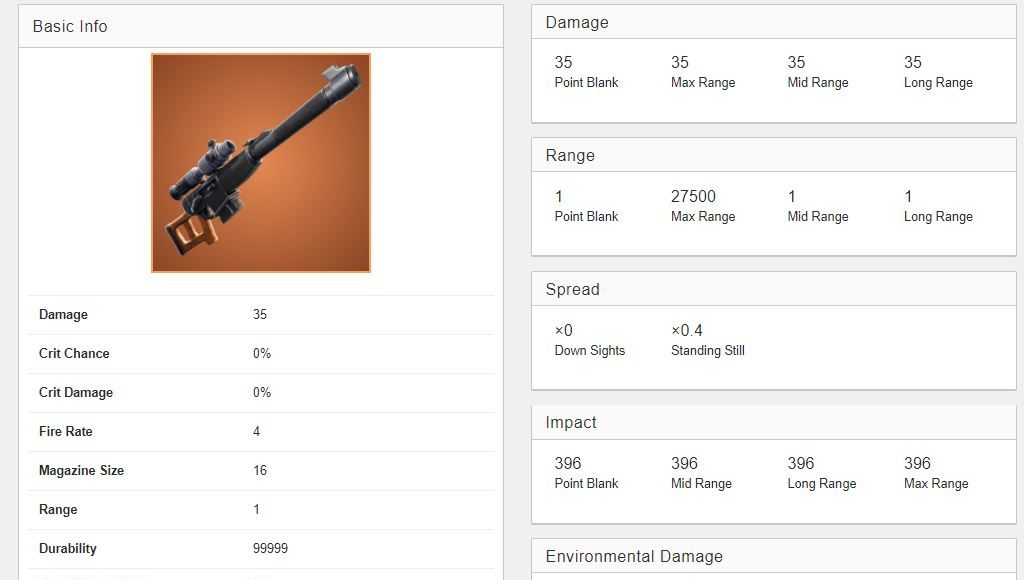
Task: Click the Damage Point Blank stat
Action: point(586,72)
